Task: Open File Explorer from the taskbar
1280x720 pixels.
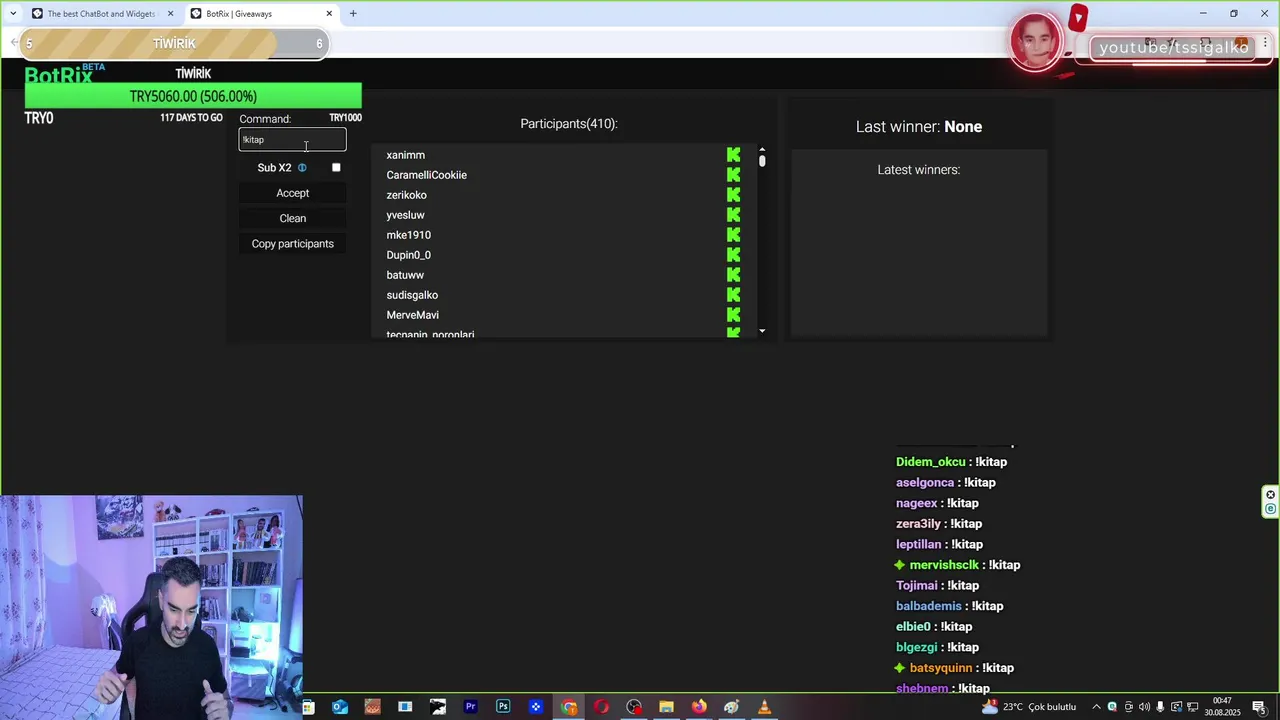Action: [x=666, y=707]
